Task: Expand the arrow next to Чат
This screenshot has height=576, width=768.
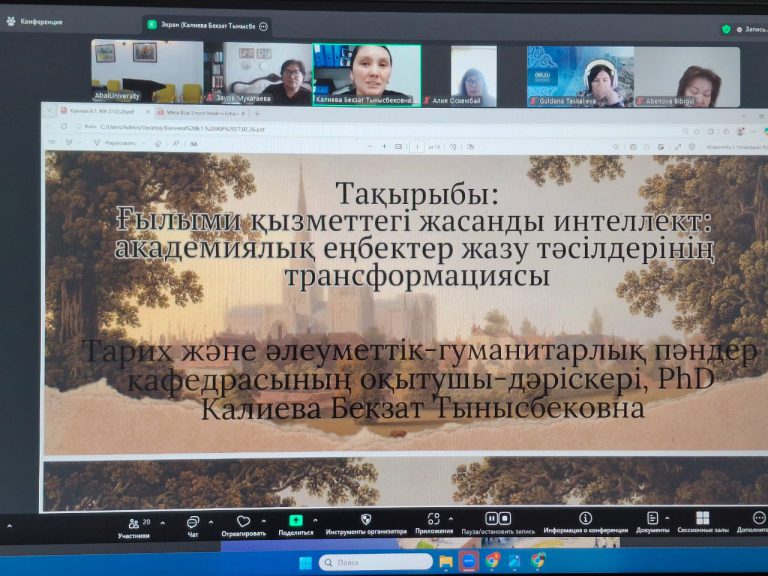Action: (211, 522)
